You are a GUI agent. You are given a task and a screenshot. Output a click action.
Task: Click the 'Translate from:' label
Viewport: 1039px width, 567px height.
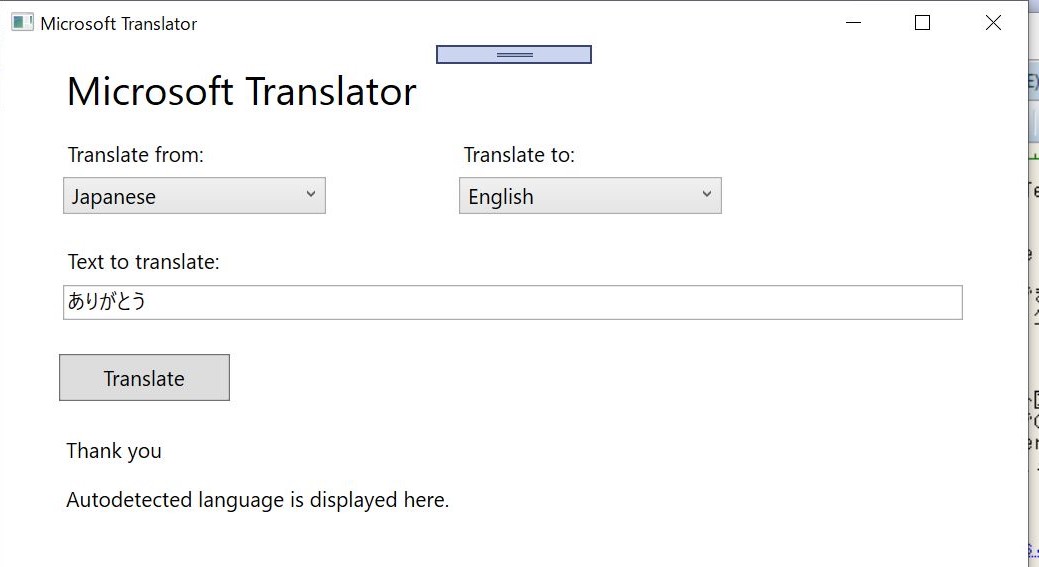(136, 155)
